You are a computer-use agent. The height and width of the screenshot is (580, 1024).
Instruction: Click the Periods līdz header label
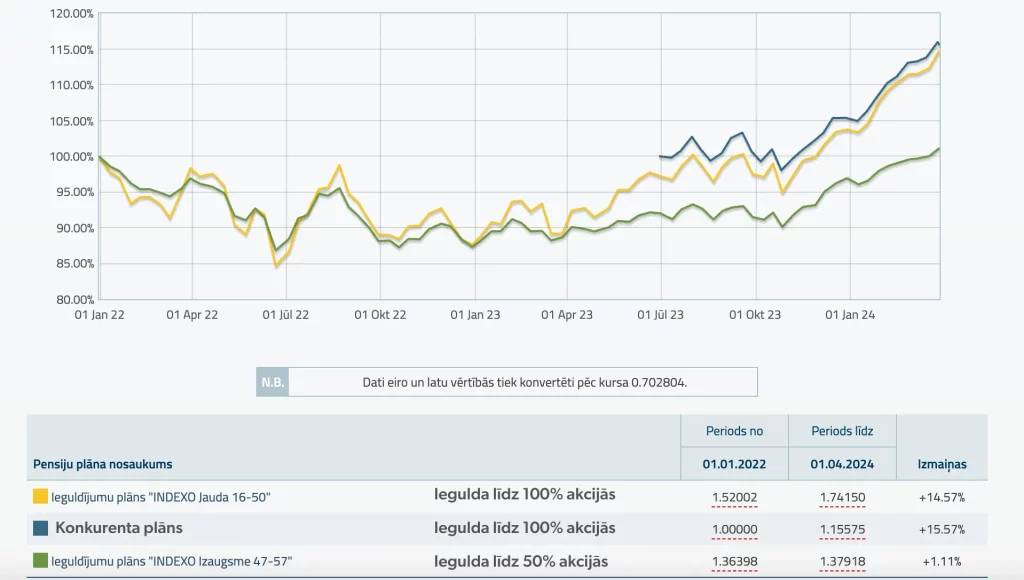click(842, 431)
